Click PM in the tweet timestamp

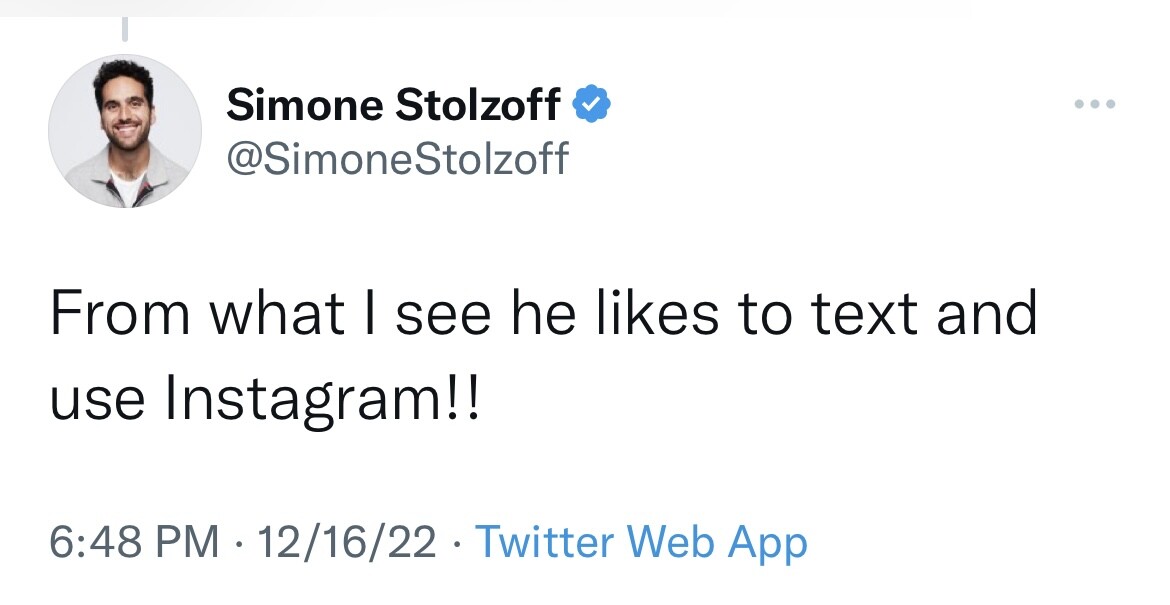[x=187, y=542]
